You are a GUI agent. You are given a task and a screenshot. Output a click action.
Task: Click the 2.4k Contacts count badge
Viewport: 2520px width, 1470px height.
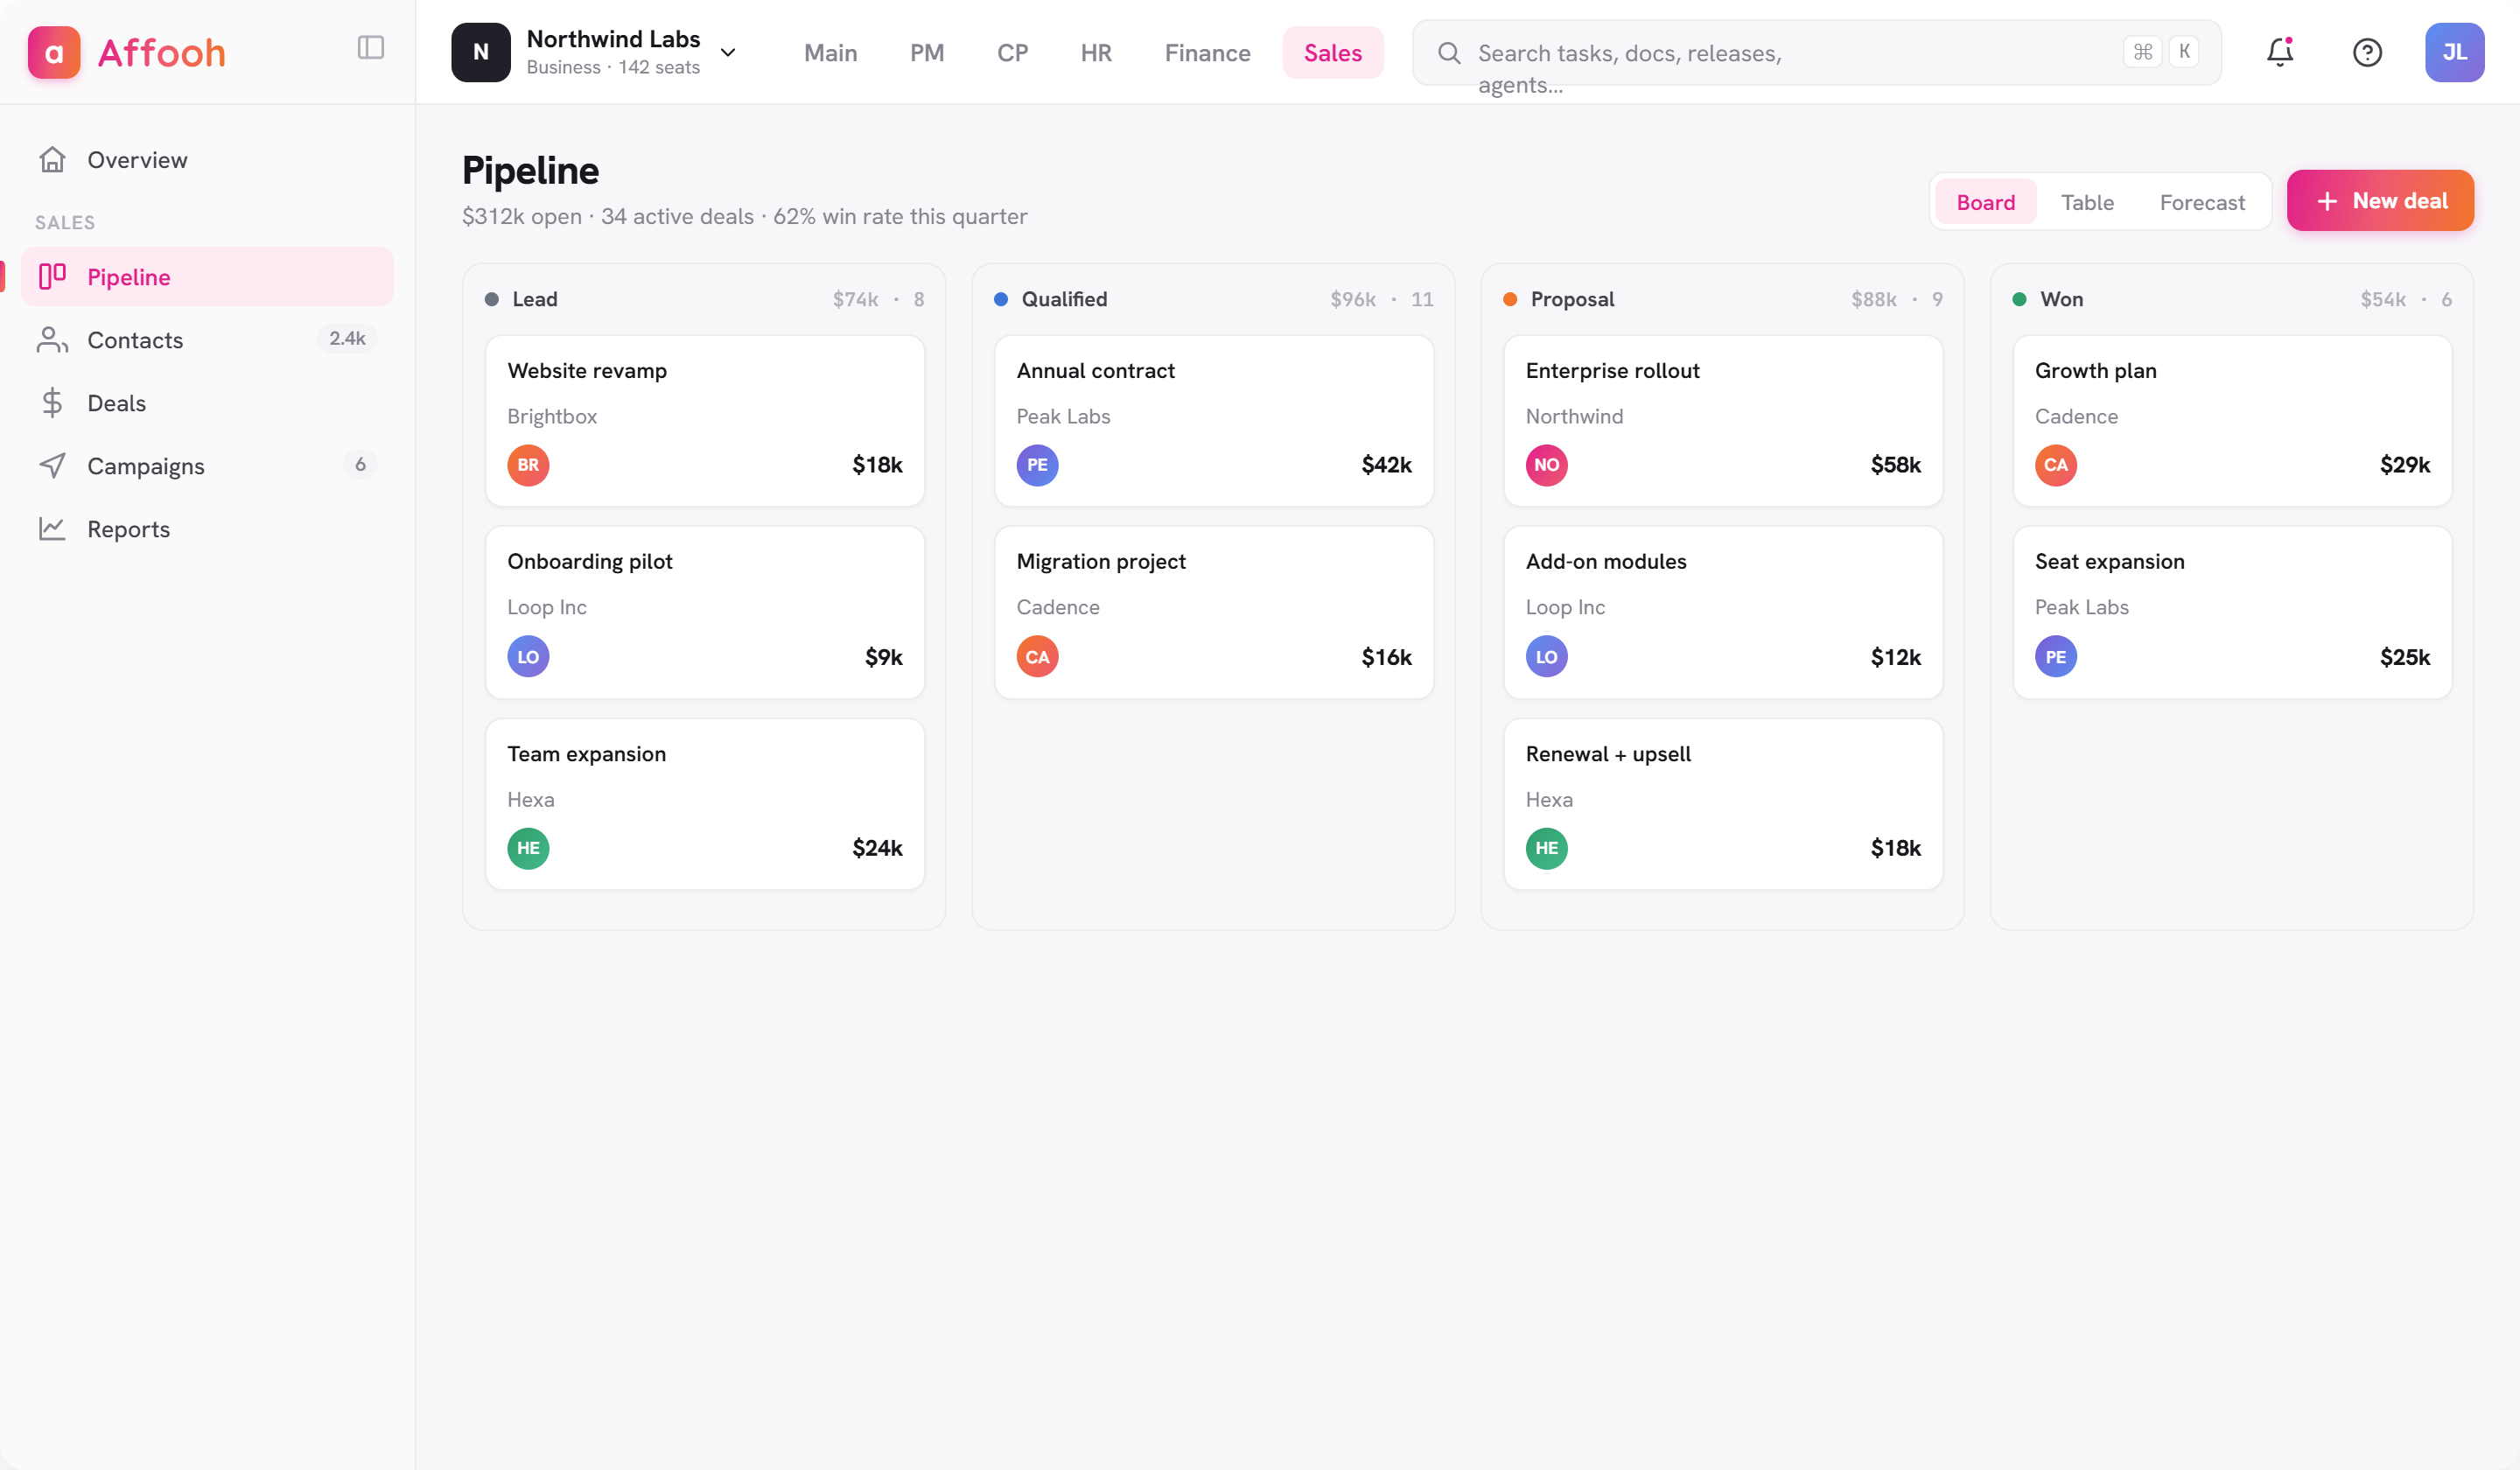[347, 339]
